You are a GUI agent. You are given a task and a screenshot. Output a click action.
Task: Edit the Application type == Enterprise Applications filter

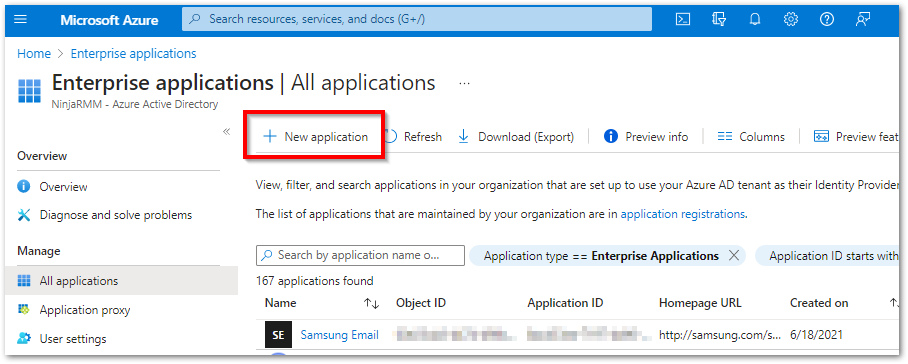point(601,256)
